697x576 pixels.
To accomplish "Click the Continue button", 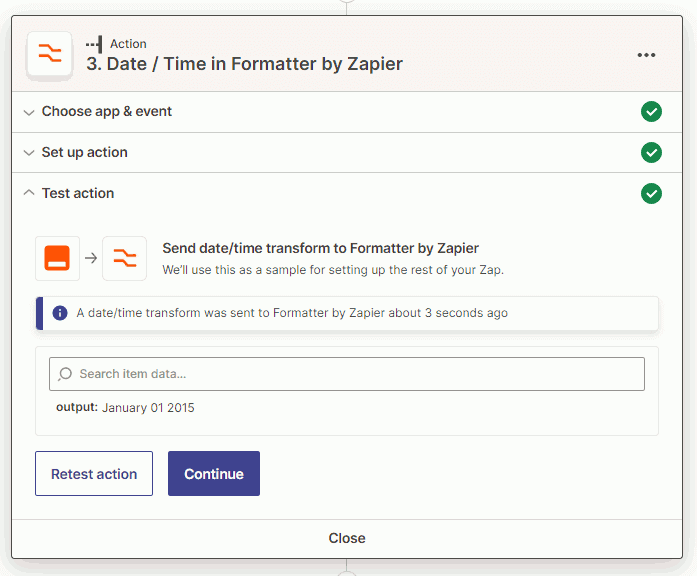I will coord(214,474).
